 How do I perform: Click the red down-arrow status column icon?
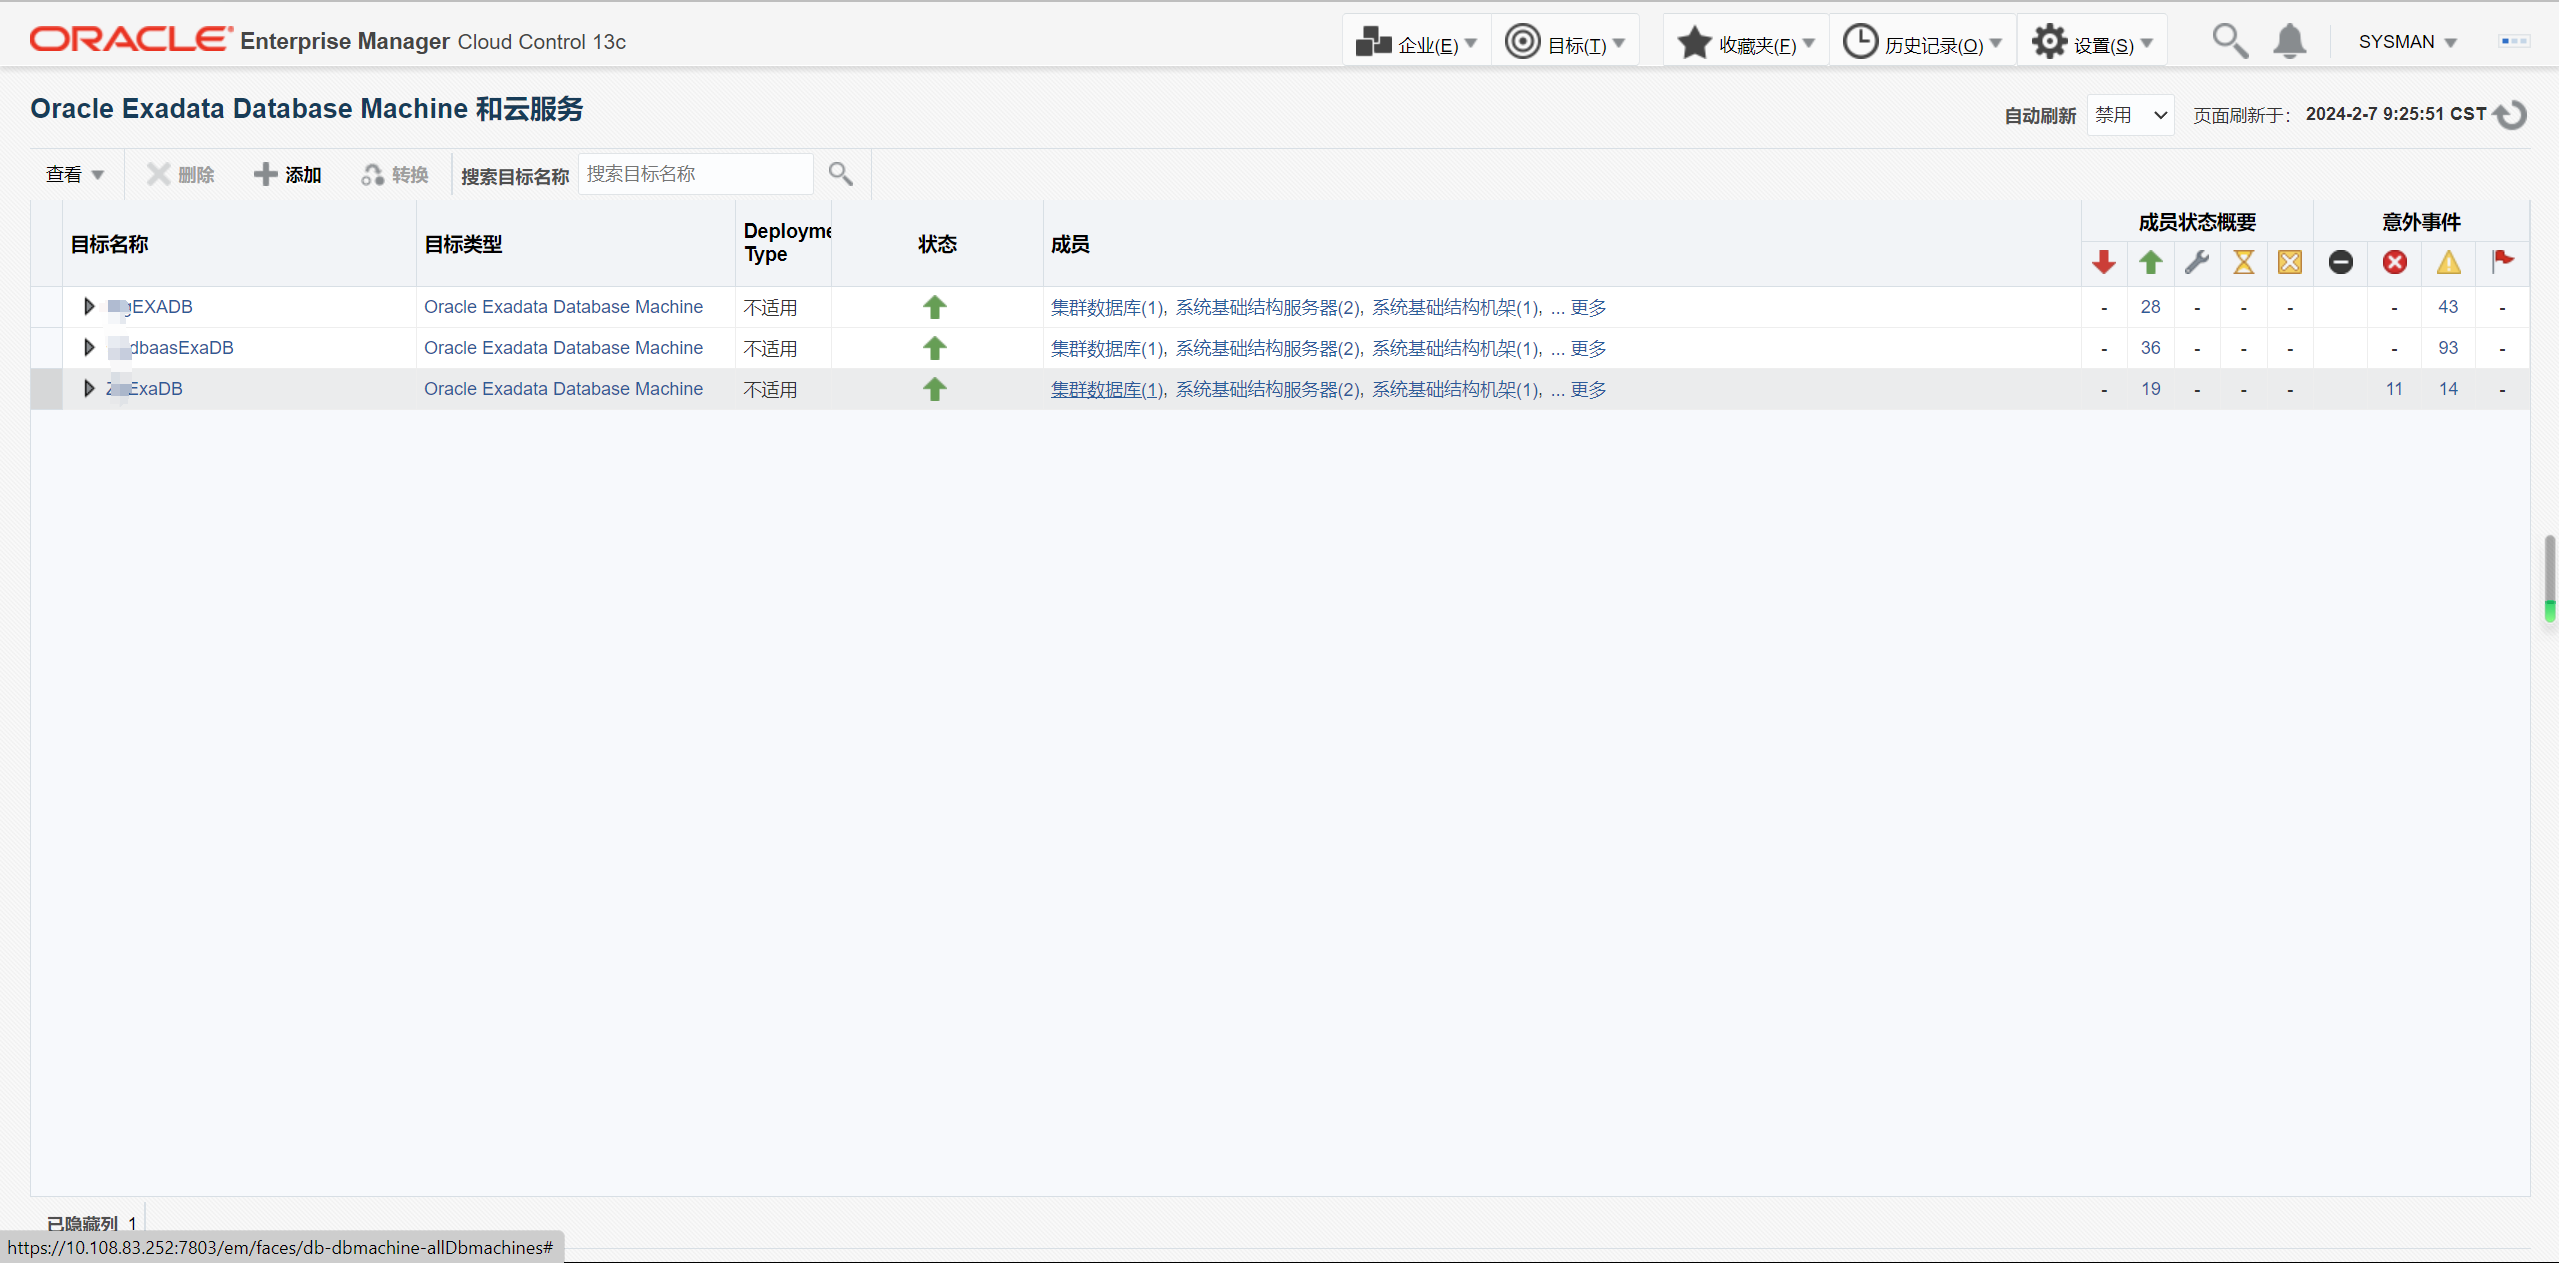[2103, 262]
